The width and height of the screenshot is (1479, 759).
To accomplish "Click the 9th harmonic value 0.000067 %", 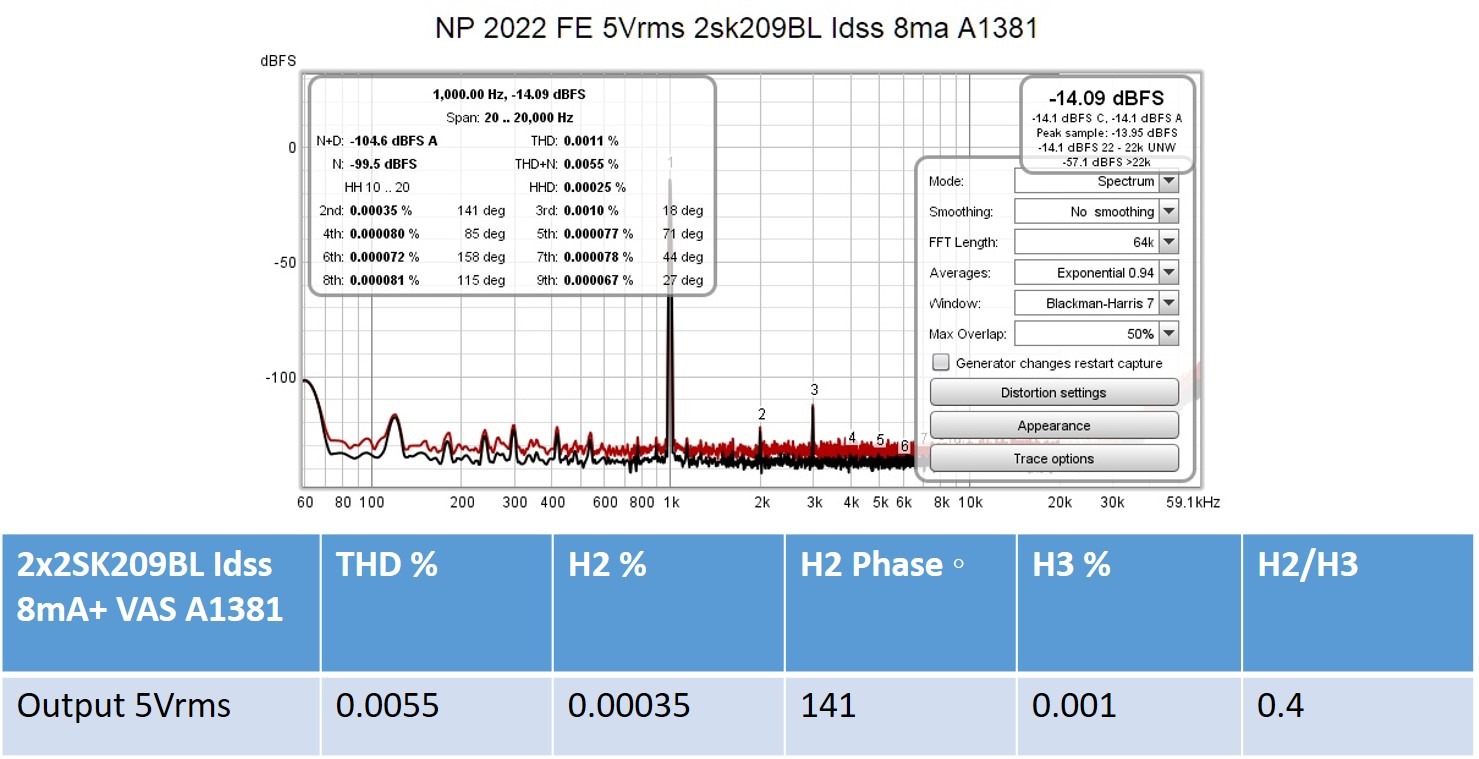I will coord(598,281).
